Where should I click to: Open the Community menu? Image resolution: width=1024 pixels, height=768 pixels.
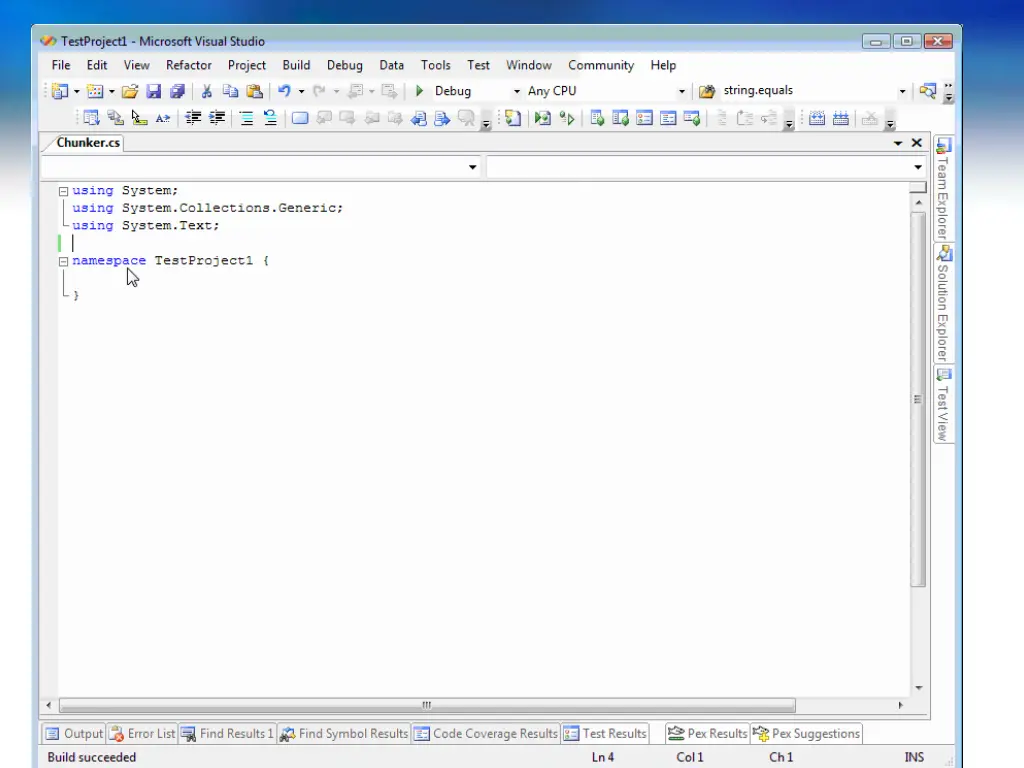(x=601, y=65)
